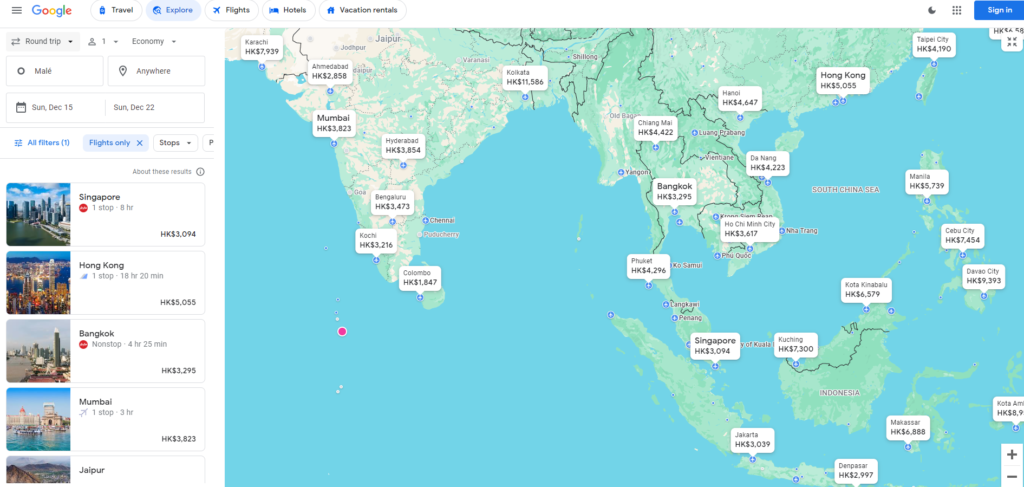The height and width of the screenshot is (487, 1024).
Task: Go to the Vacation rentals tab
Action: point(361,10)
